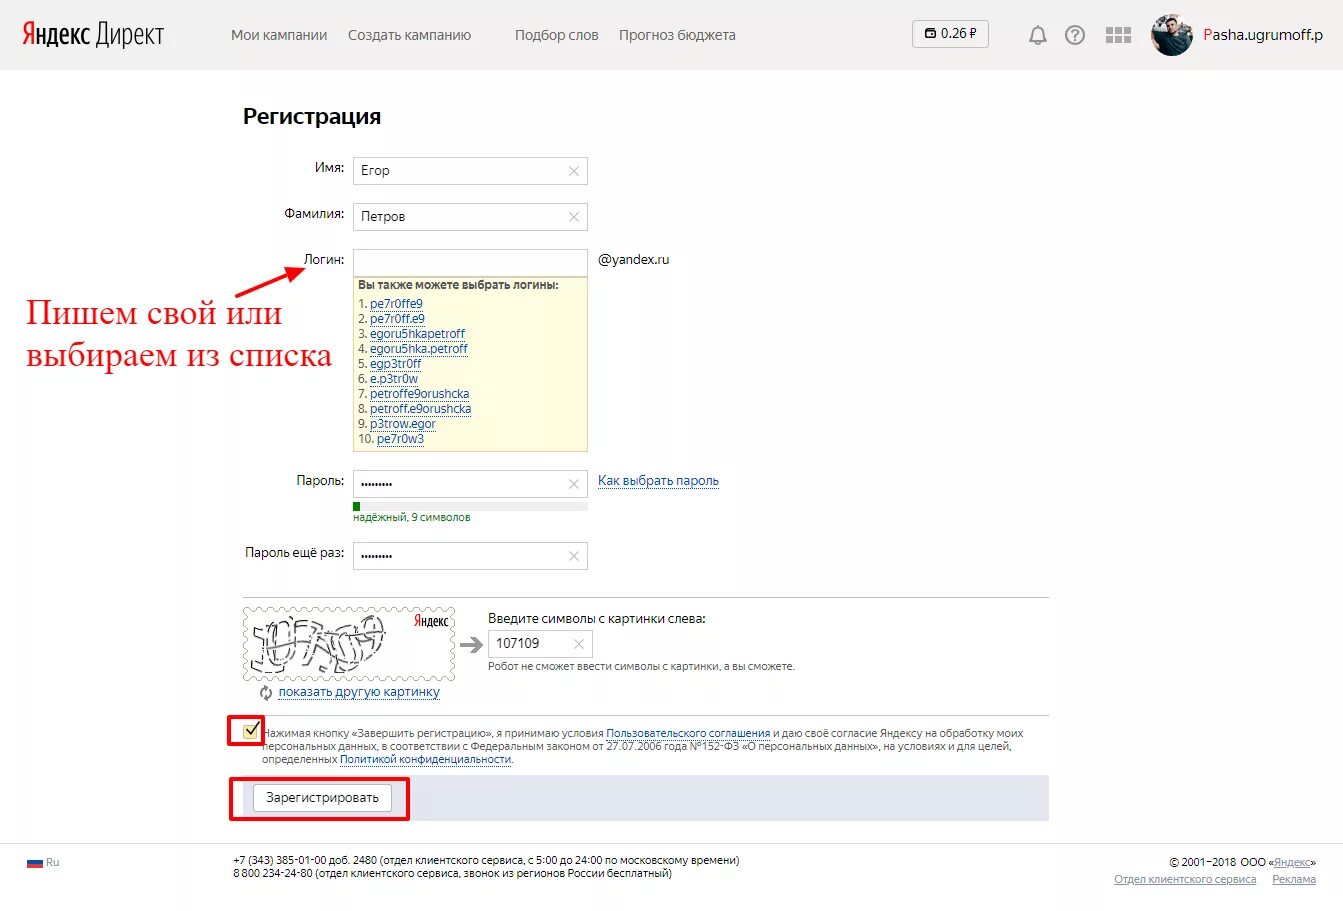Screen dimensions: 1343x911
Task: Select suggested login petroff.e9orushcka
Action: [420, 409]
